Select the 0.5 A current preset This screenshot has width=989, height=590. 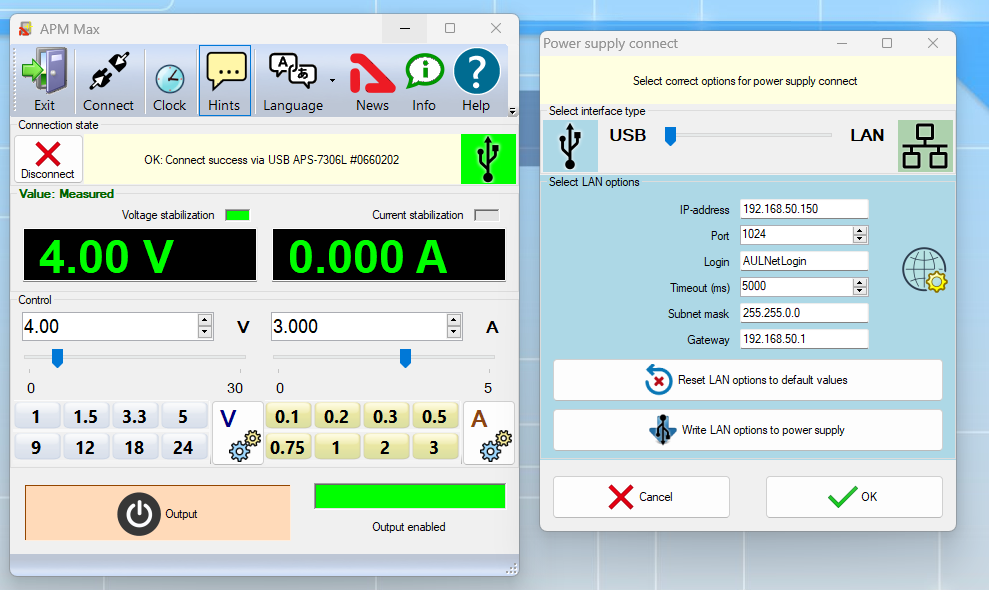point(435,416)
